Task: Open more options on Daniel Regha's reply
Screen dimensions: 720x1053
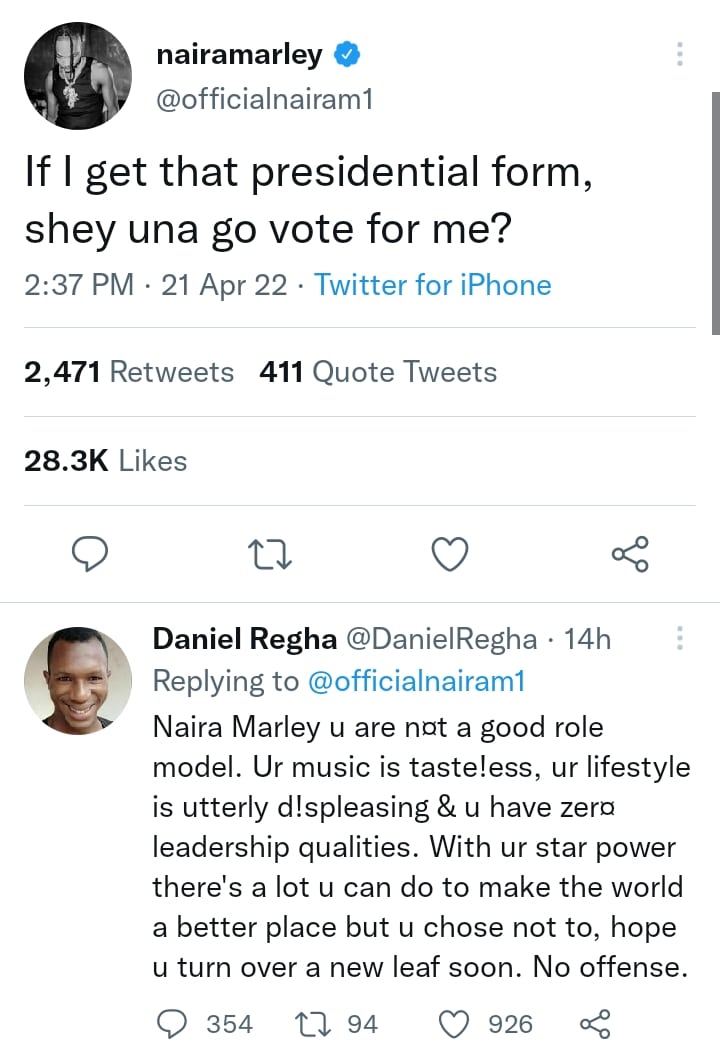Action: click(x=680, y=638)
